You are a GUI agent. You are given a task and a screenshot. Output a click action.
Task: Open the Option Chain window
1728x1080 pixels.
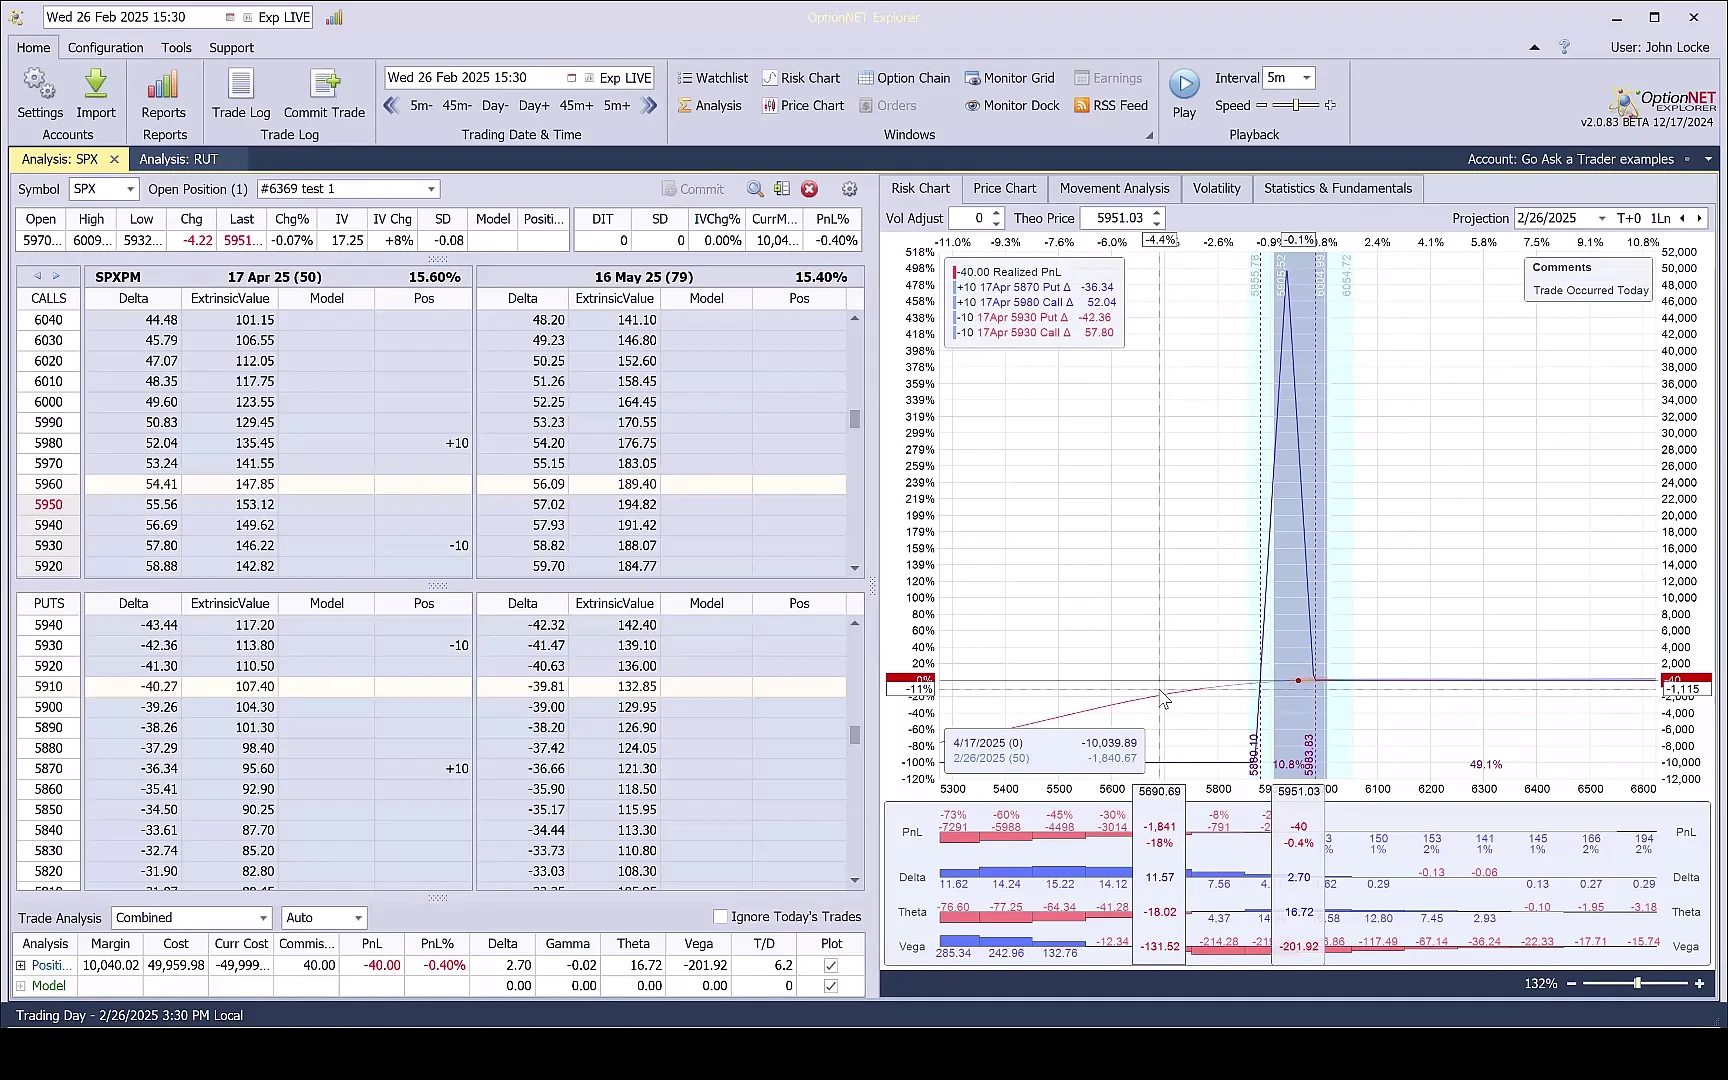tap(904, 78)
